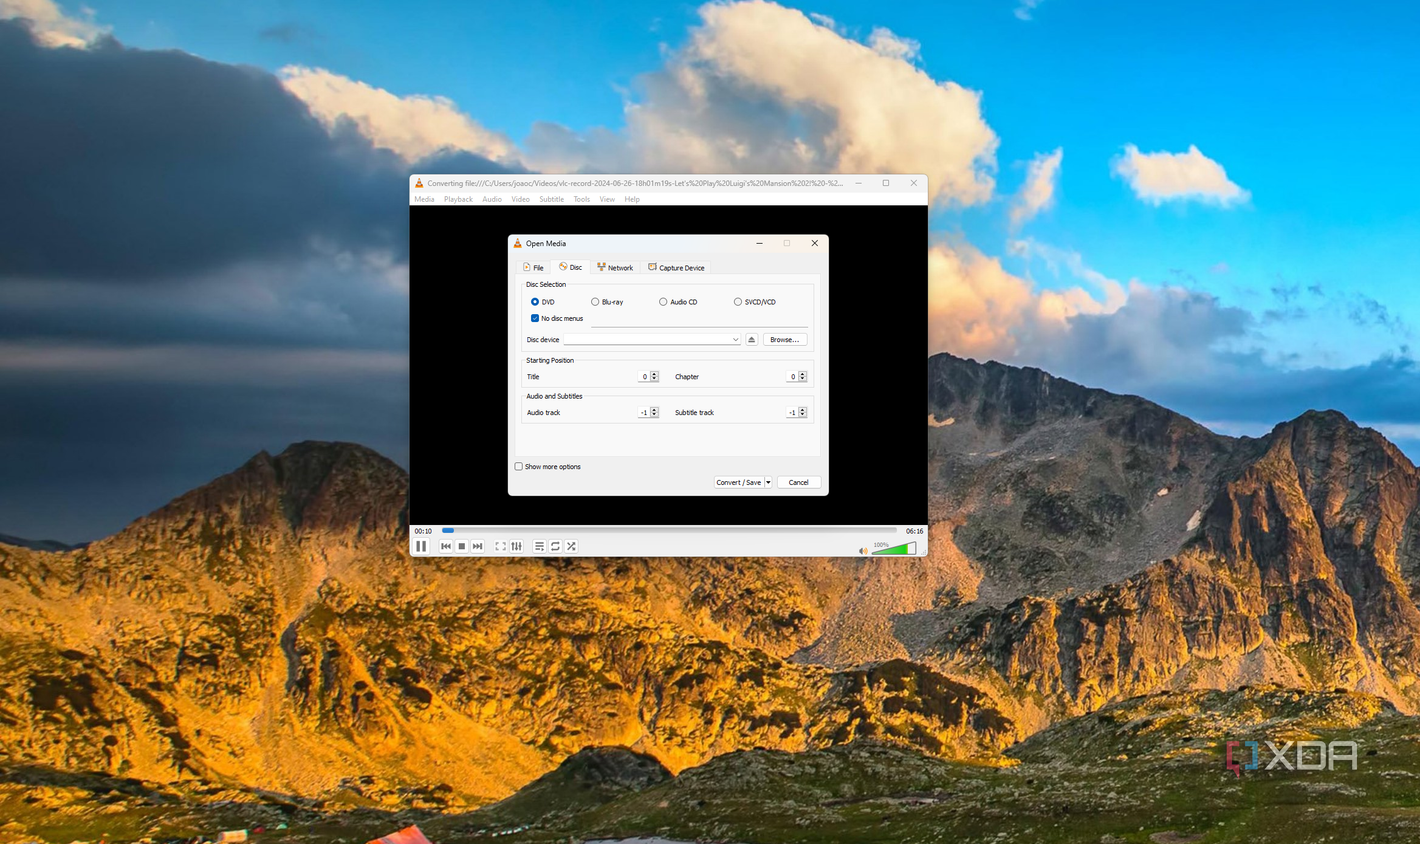Click VLC cone icon in Open Media title
Screen dimensions: 1420x844
(x=517, y=243)
